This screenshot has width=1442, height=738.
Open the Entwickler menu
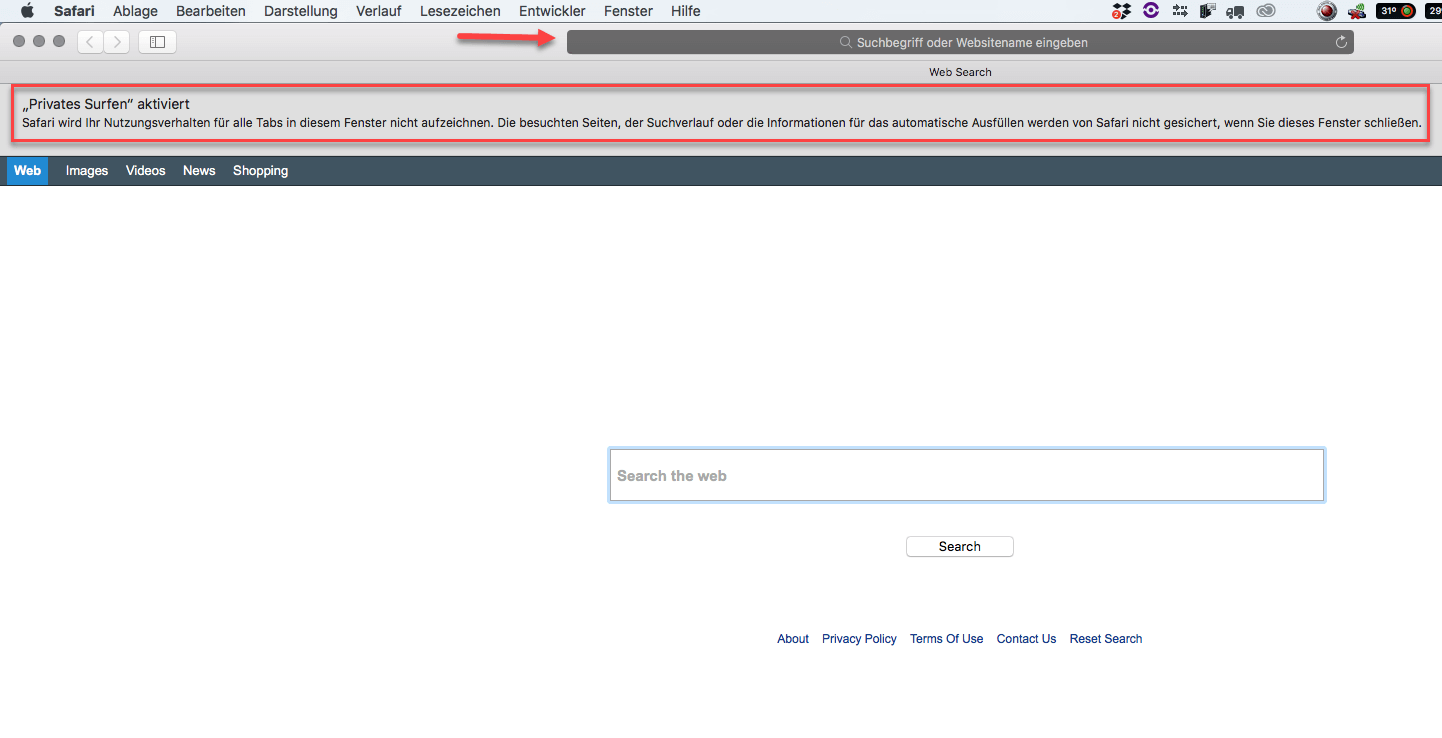click(552, 11)
